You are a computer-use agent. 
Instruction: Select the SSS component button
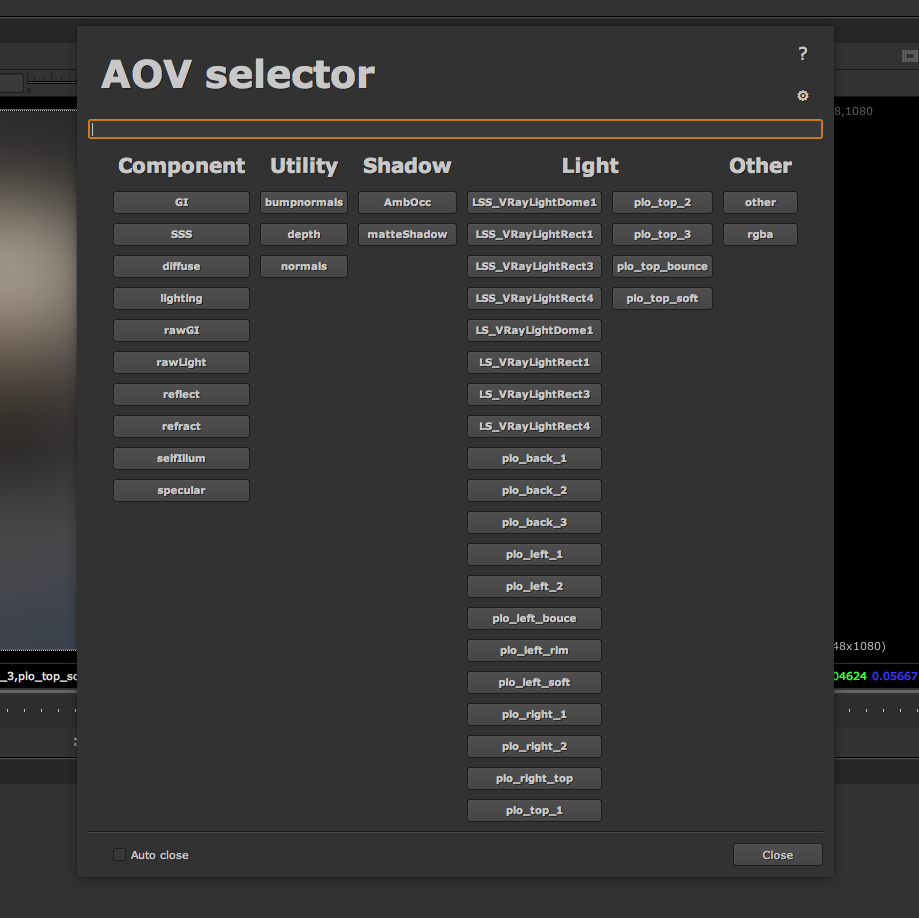tap(181, 235)
